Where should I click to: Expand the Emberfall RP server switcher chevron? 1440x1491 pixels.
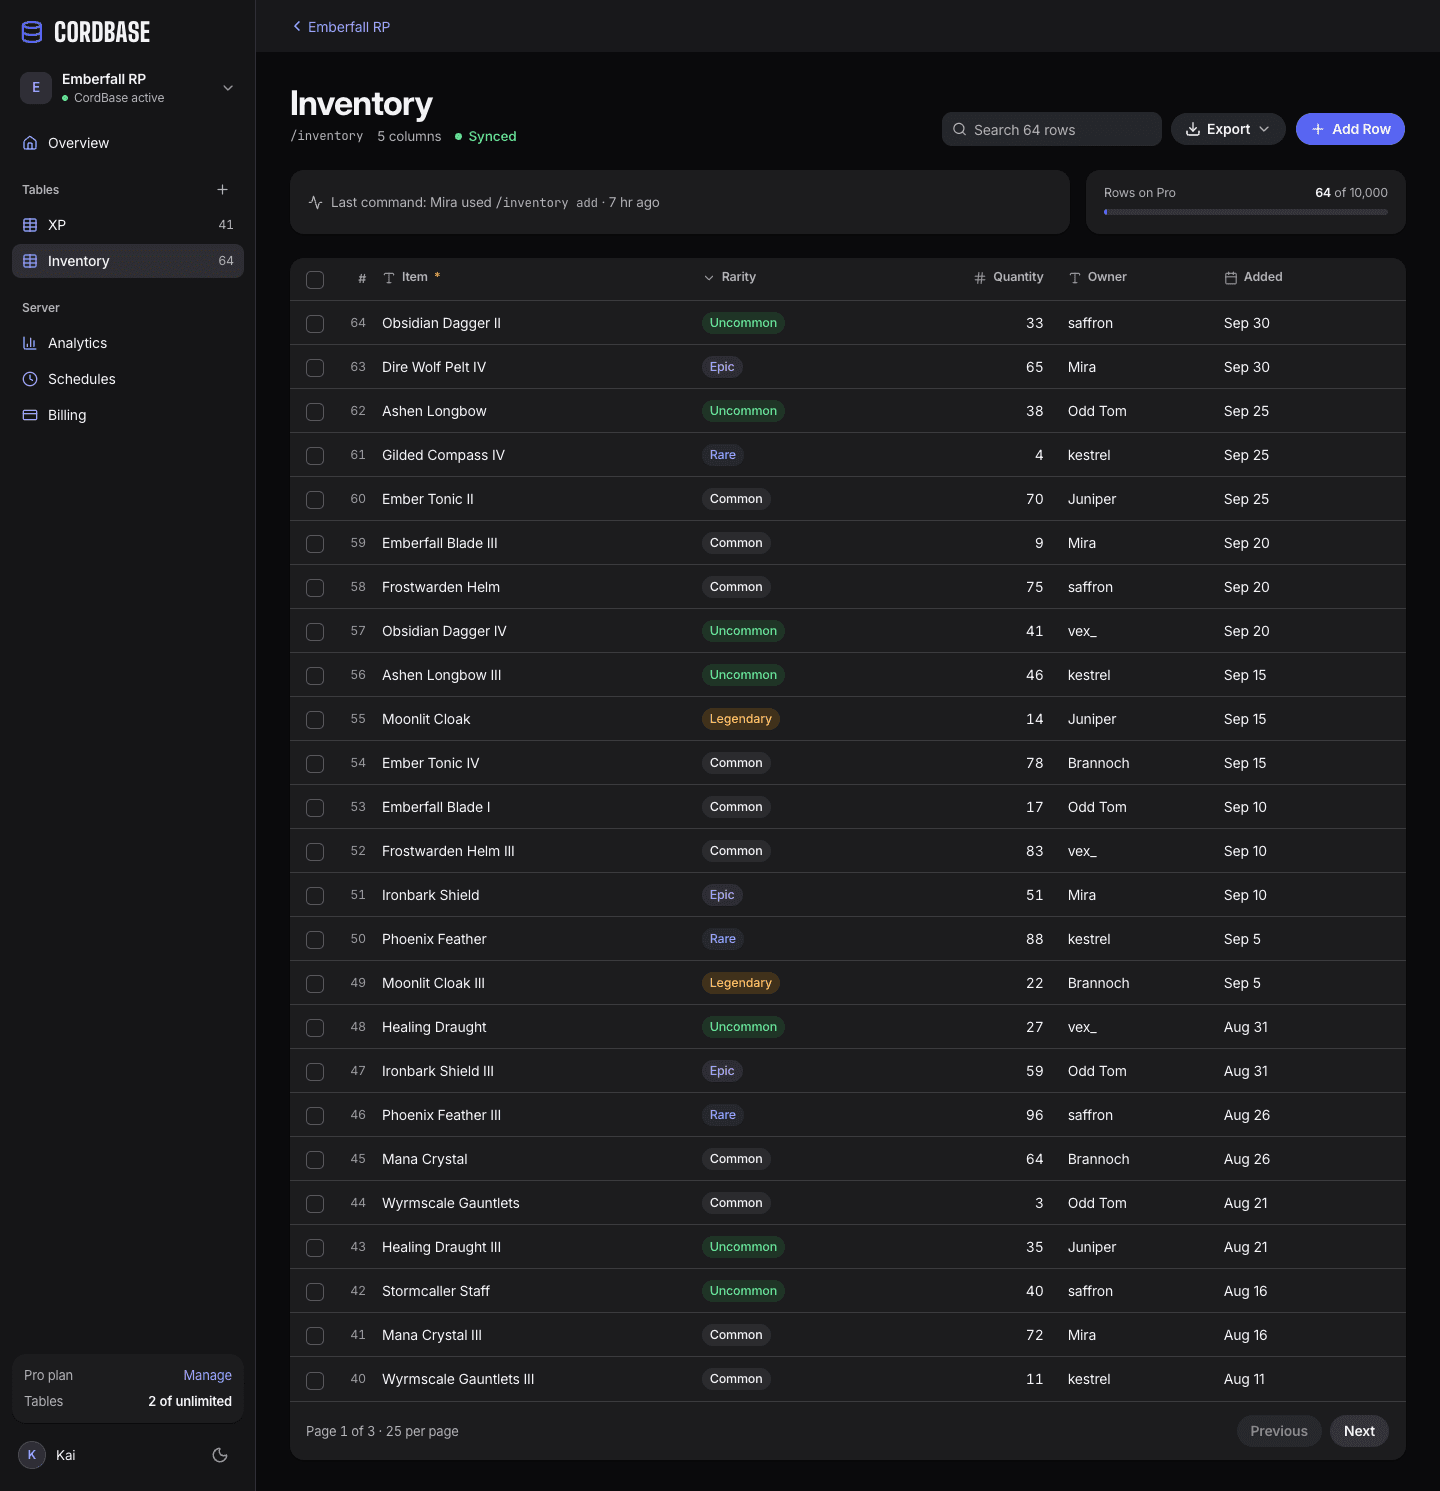pos(228,88)
